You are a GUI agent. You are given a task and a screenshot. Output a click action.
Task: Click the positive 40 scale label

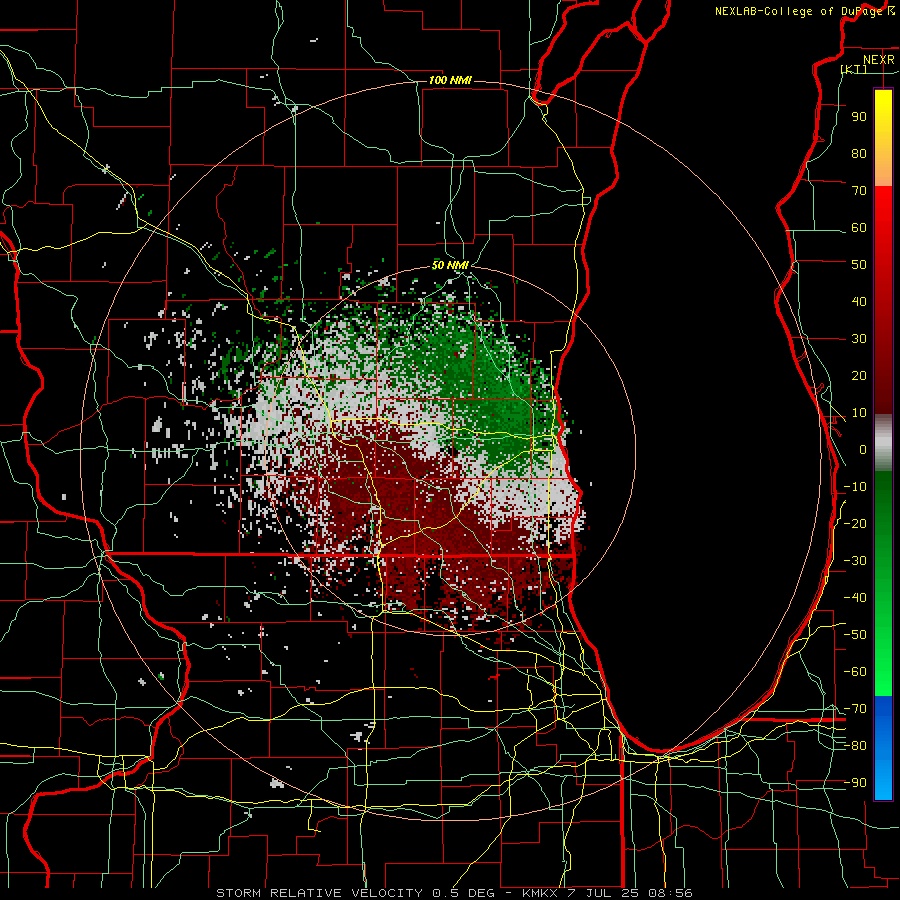pos(859,301)
